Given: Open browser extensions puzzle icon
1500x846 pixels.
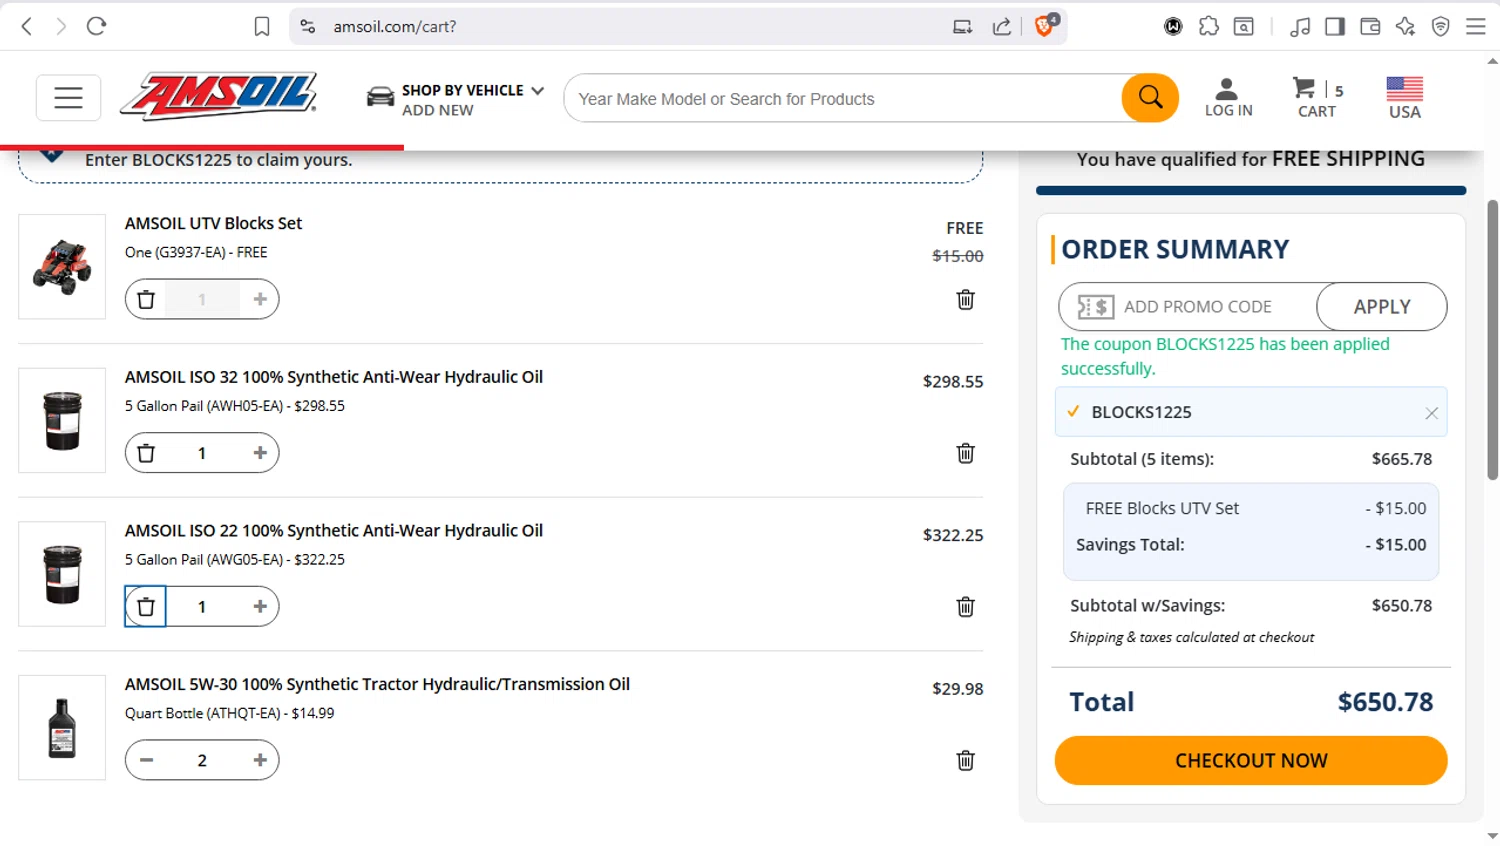Looking at the screenshot, I should point(1208,27).
